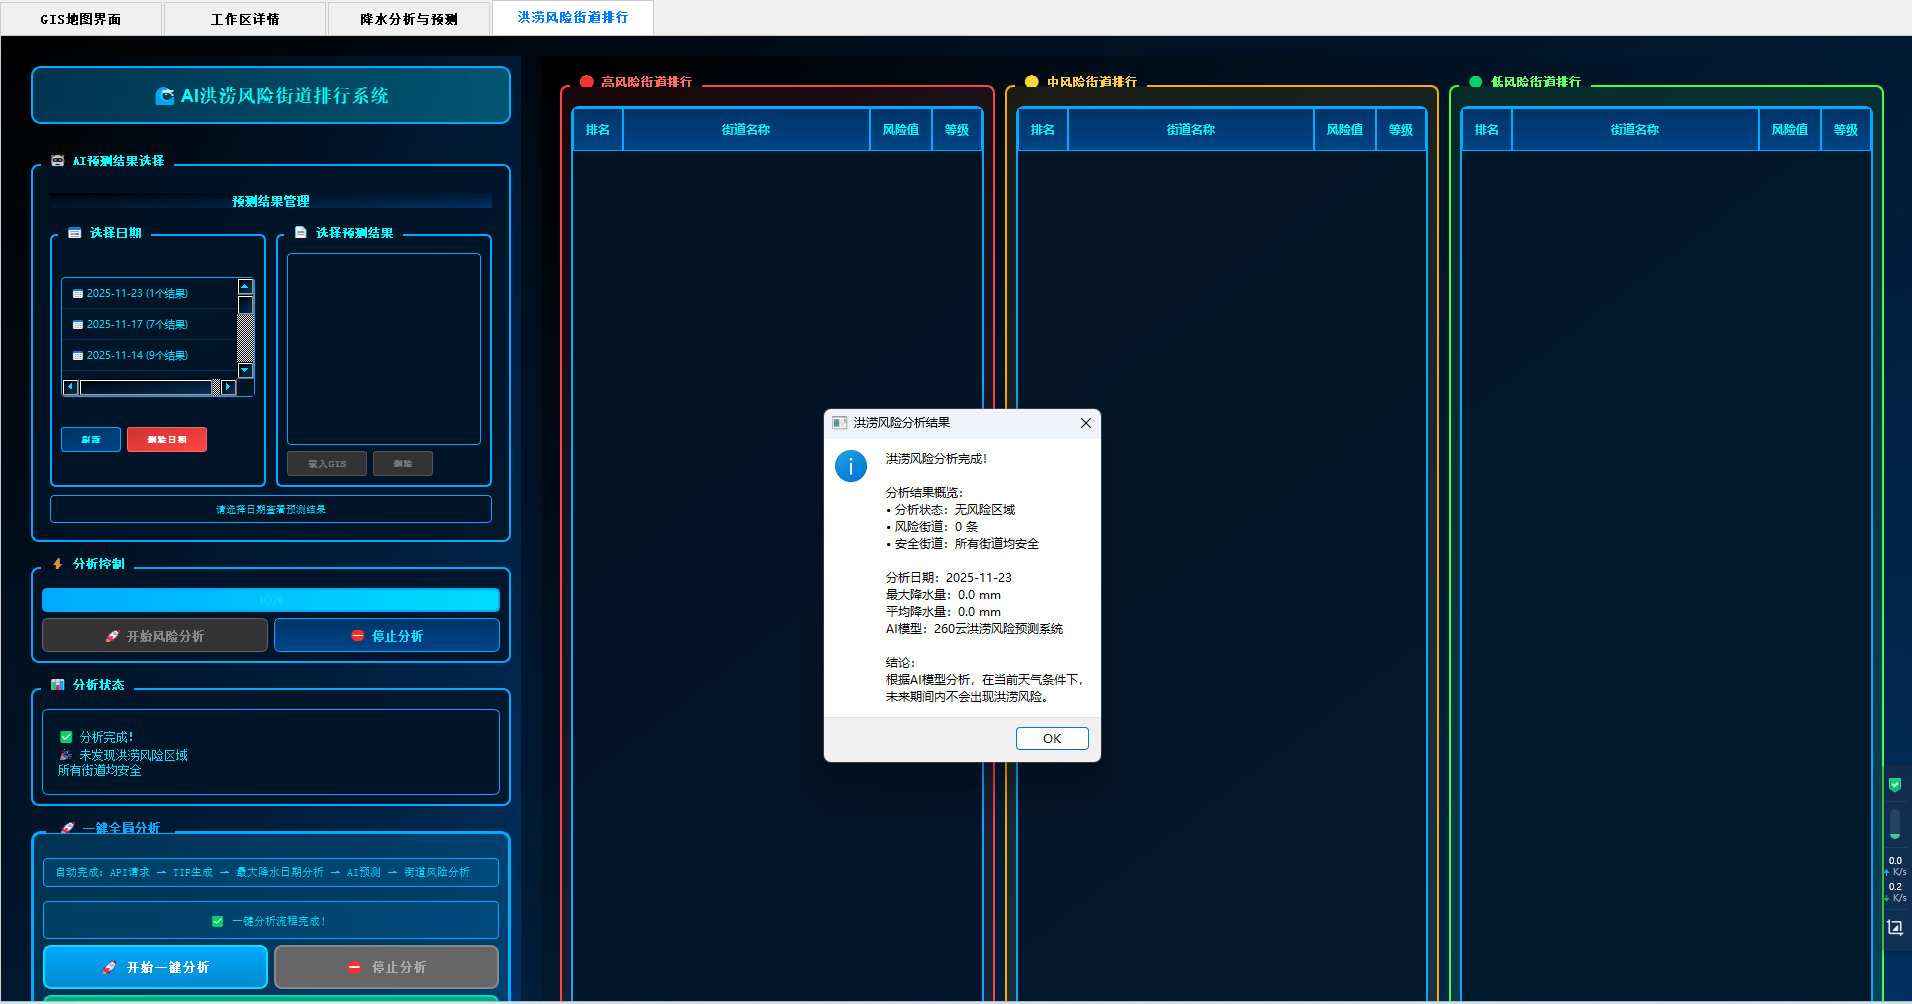The image size is (1912, 1004).
Task: Click the AI system title logo icon
Action: [165, 96]
